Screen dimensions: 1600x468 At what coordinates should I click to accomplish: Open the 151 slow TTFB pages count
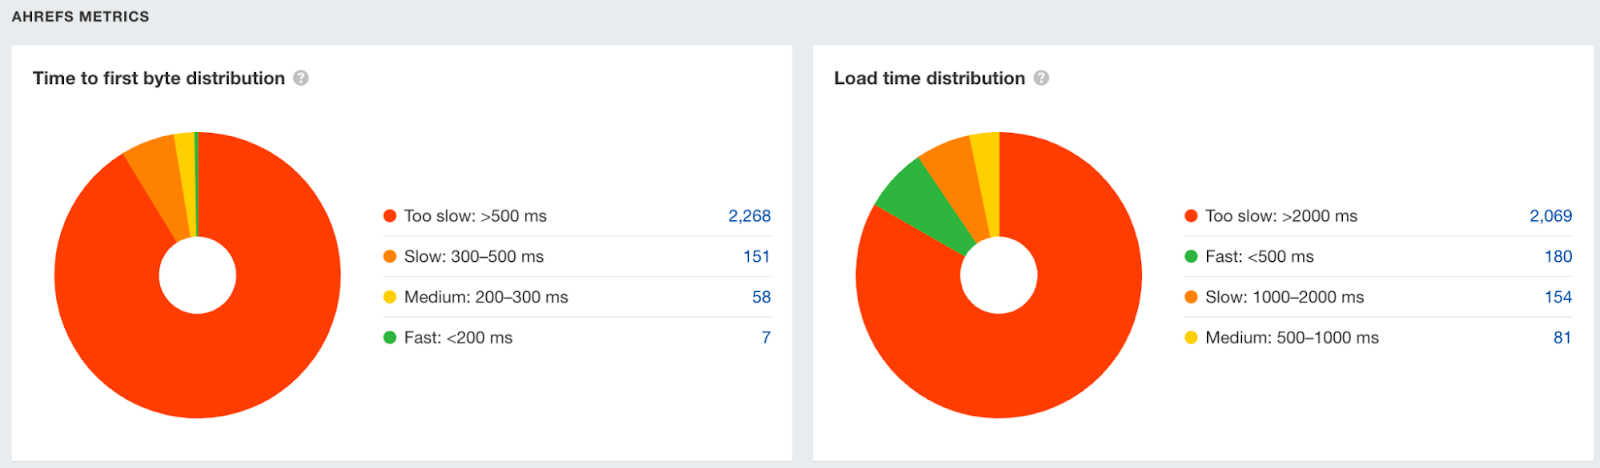(x=756, y=257)
